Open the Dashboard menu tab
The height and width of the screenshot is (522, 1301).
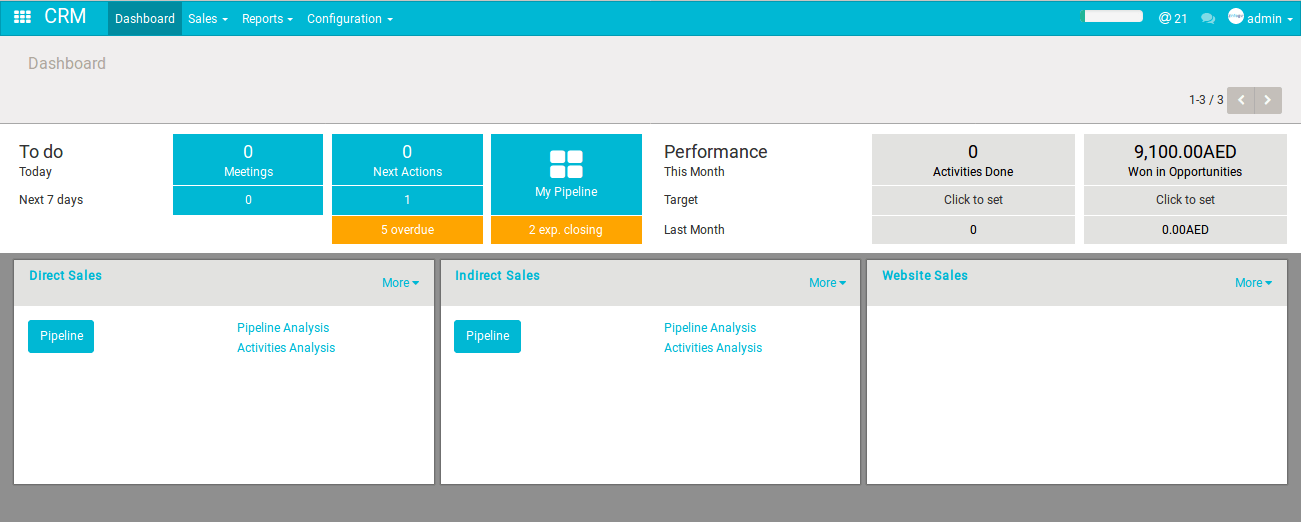click(145, 18)
